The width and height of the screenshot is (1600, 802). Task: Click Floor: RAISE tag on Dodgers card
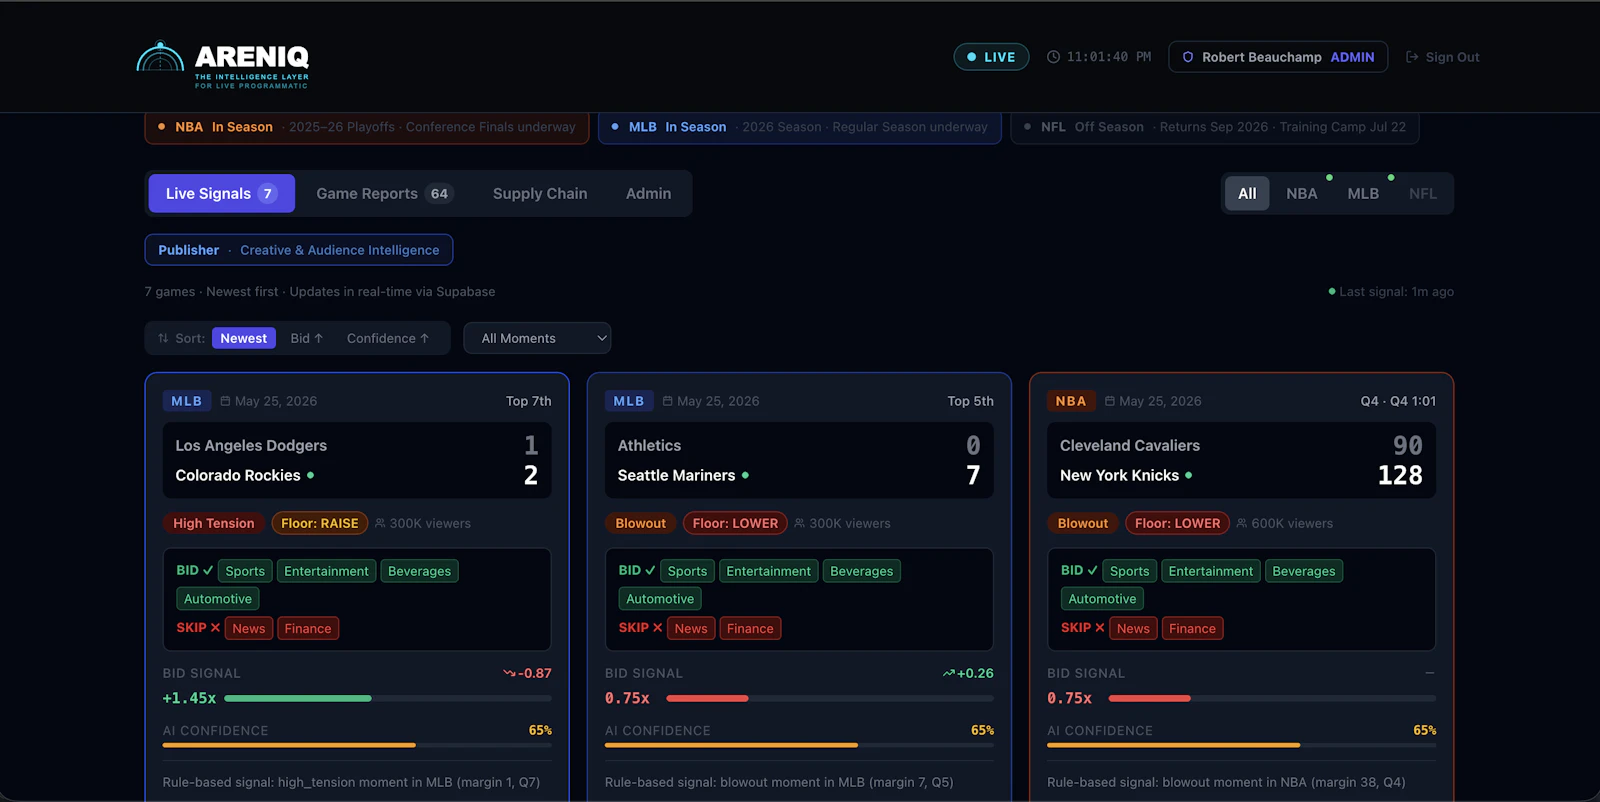pyautogui.click(x=320, y=523)
